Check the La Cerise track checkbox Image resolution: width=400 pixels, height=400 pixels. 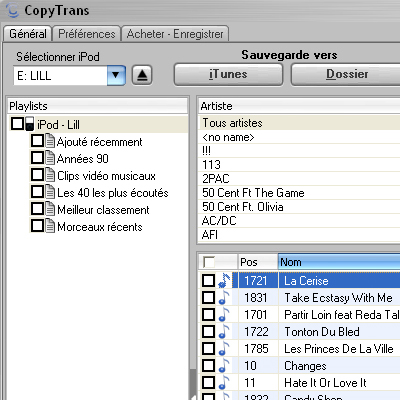click(x=209, y=280)
